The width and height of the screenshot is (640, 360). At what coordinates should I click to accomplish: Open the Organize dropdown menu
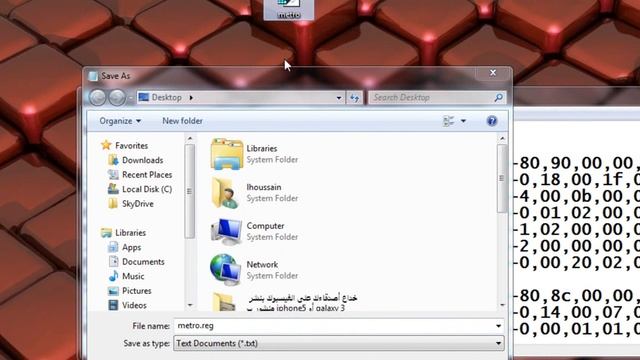coord(120,121)
